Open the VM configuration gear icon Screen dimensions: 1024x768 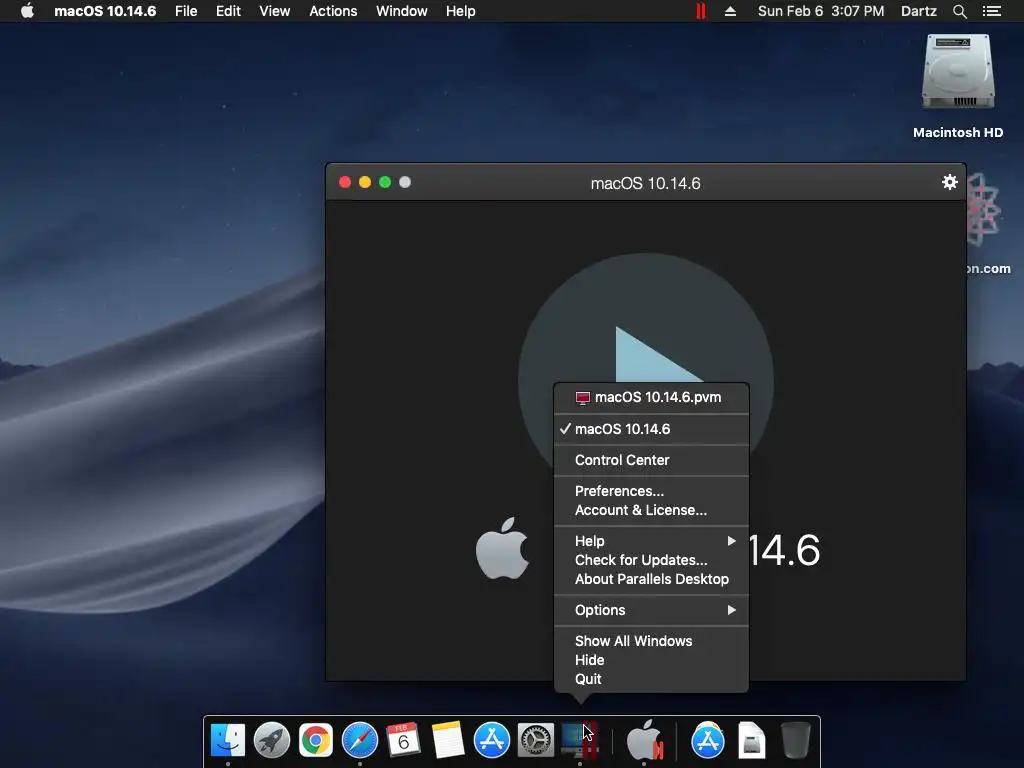950,182
